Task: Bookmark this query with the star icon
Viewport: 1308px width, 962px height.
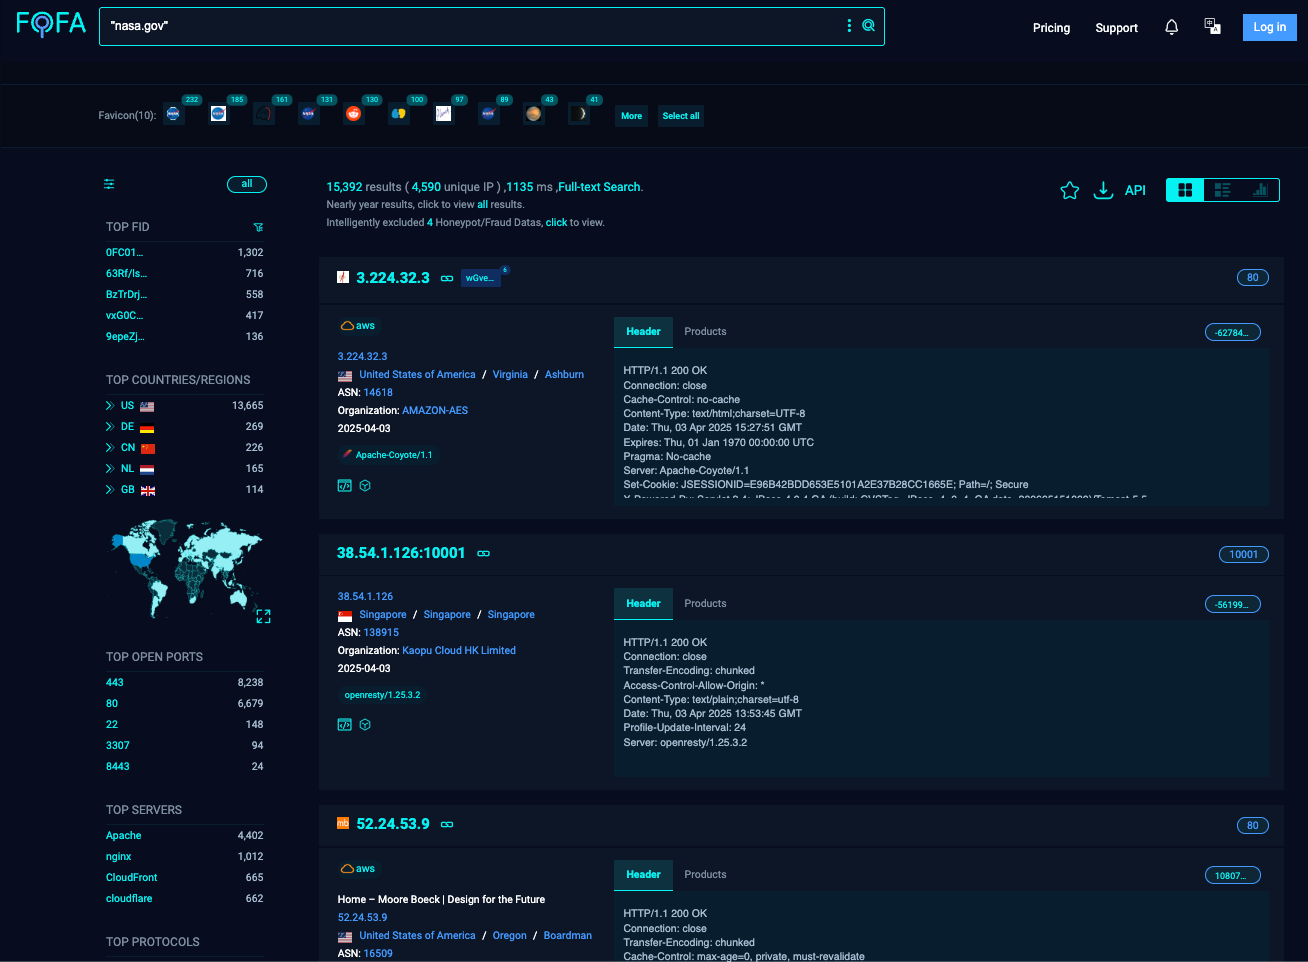Action: [1069, 190]
